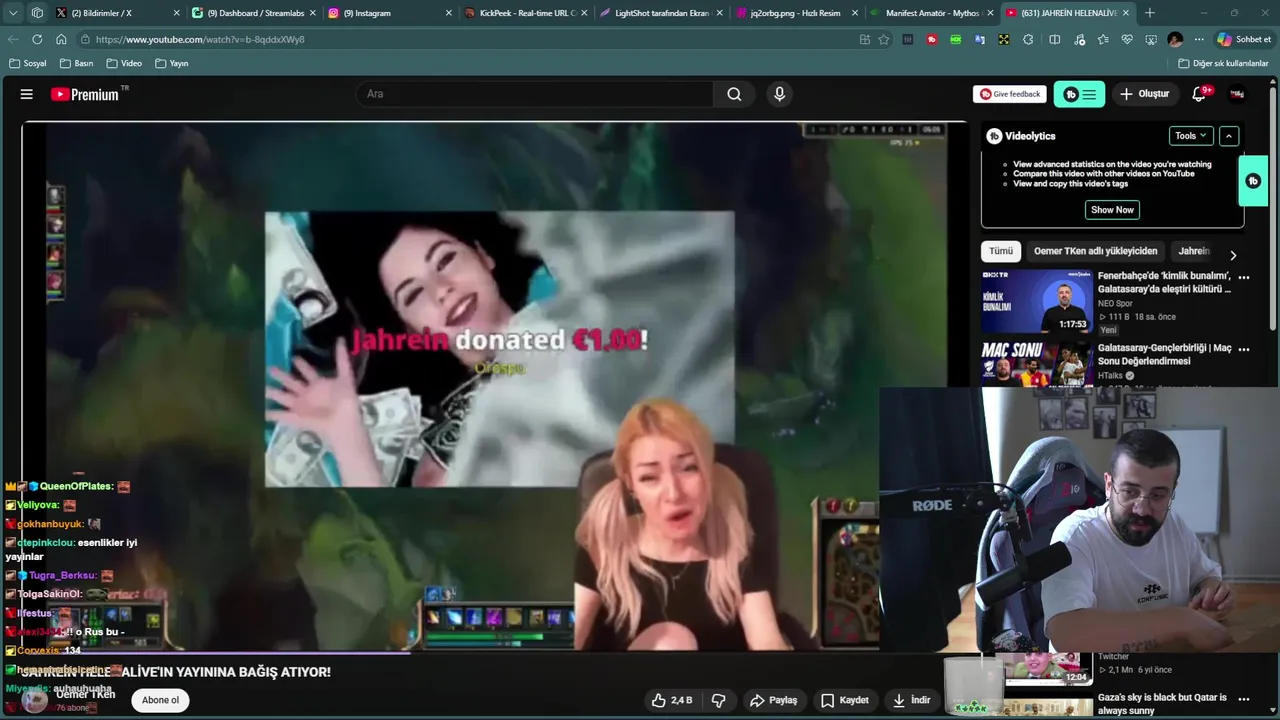This screenshot has width=1280, height=720.
Task: Share the video with Paylaş
Action: tap(773, 700)
